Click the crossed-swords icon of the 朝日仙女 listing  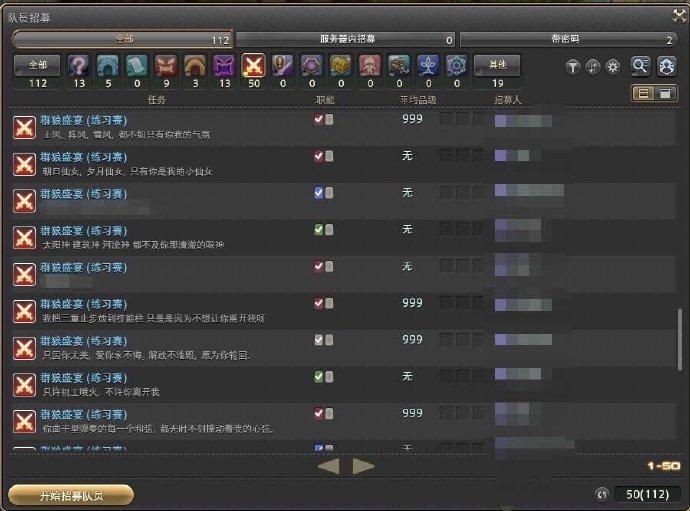(x=24, y=164)
